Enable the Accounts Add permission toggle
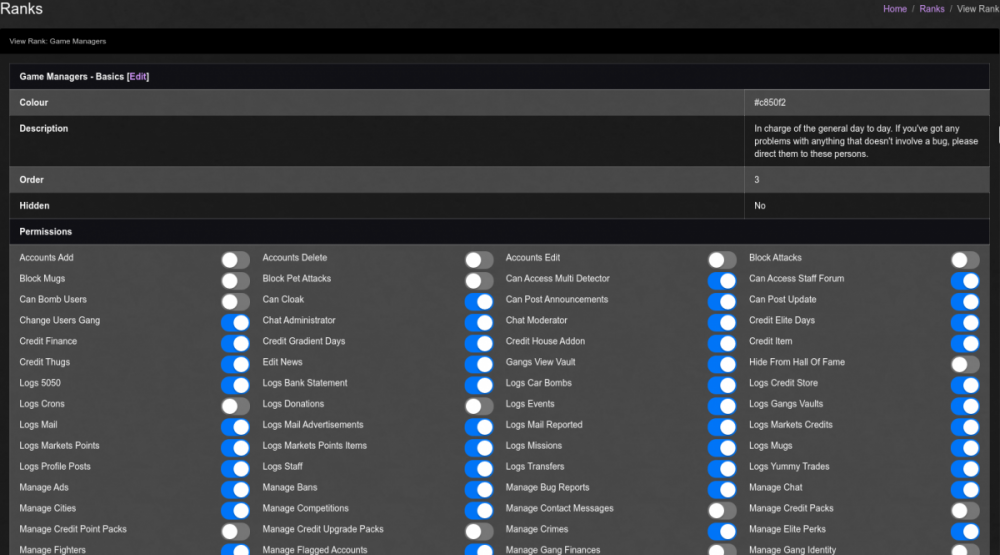The height and width of the screenshot is (555, 1000). click(x=235, y=259)
